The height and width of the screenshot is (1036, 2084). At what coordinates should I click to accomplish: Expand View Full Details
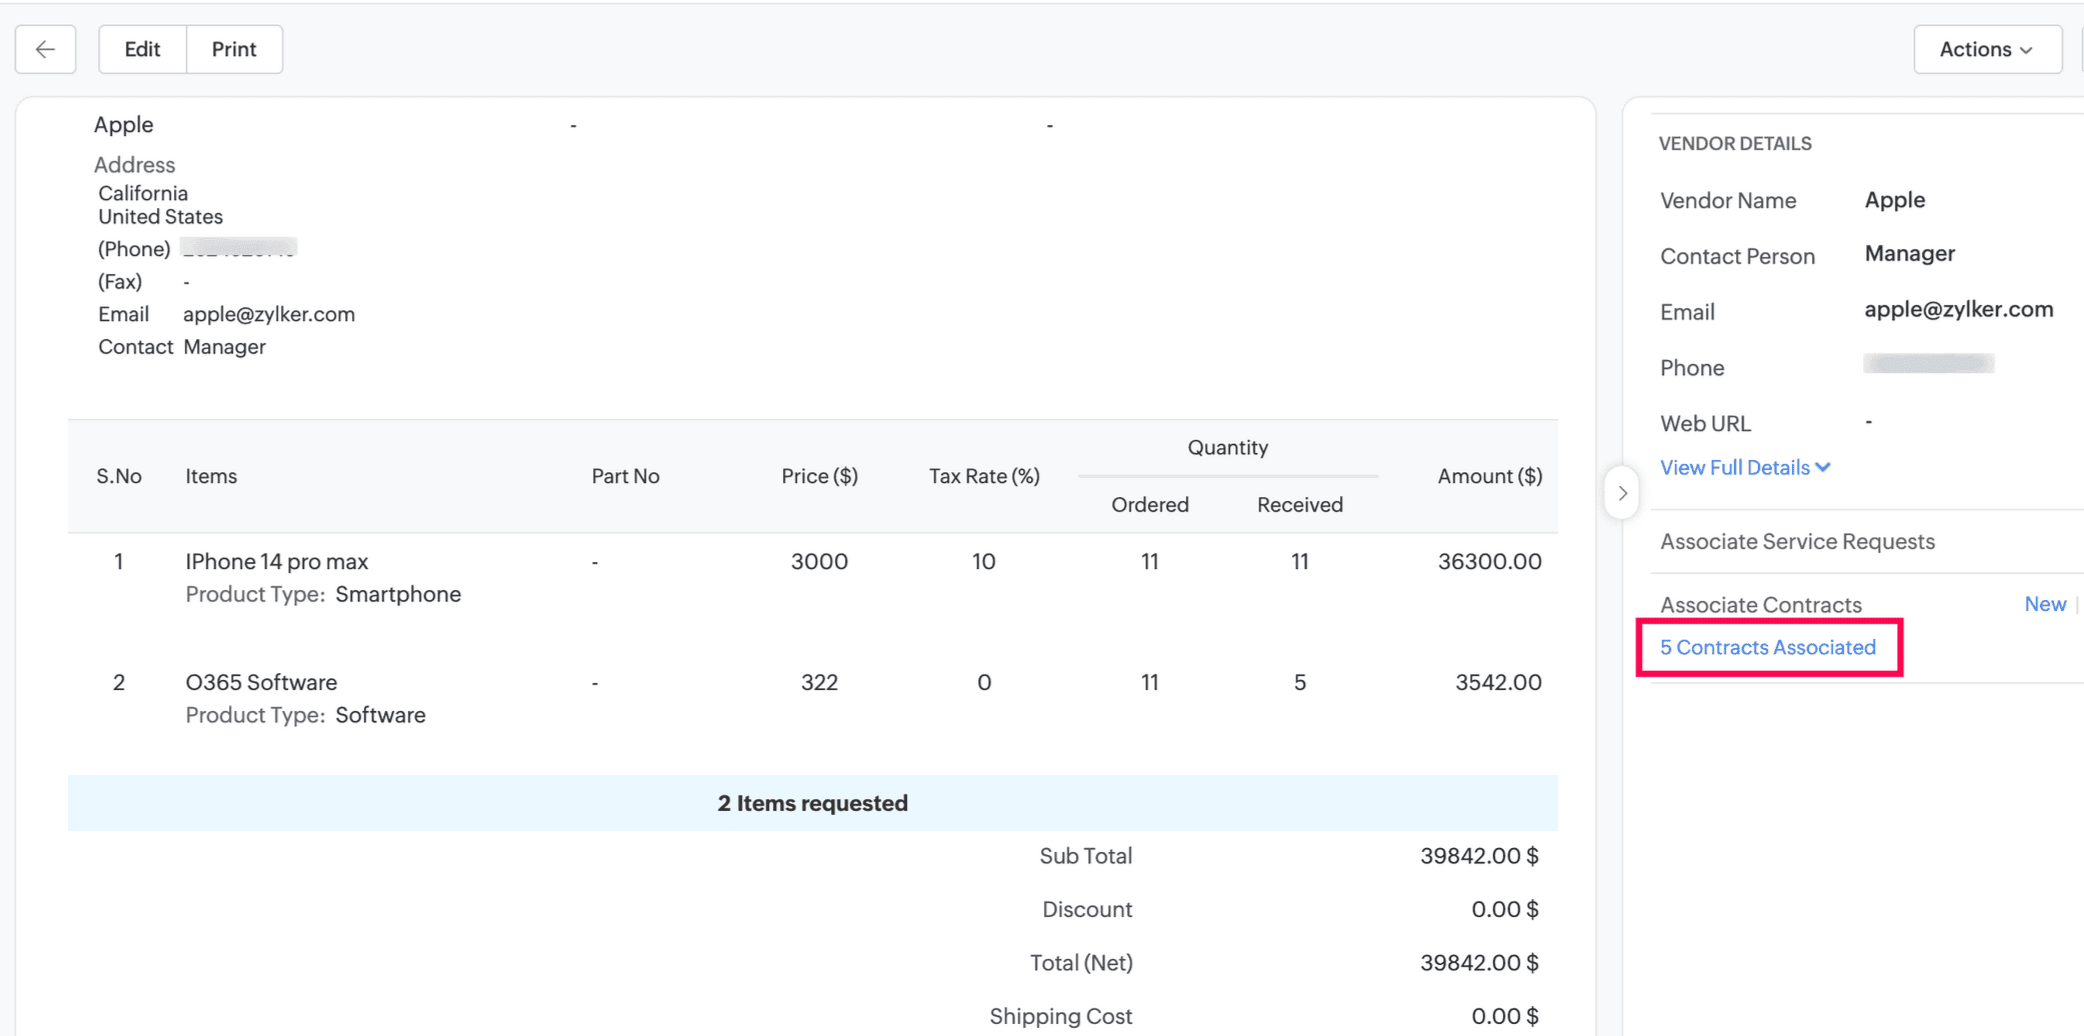tap(1745, 467)
